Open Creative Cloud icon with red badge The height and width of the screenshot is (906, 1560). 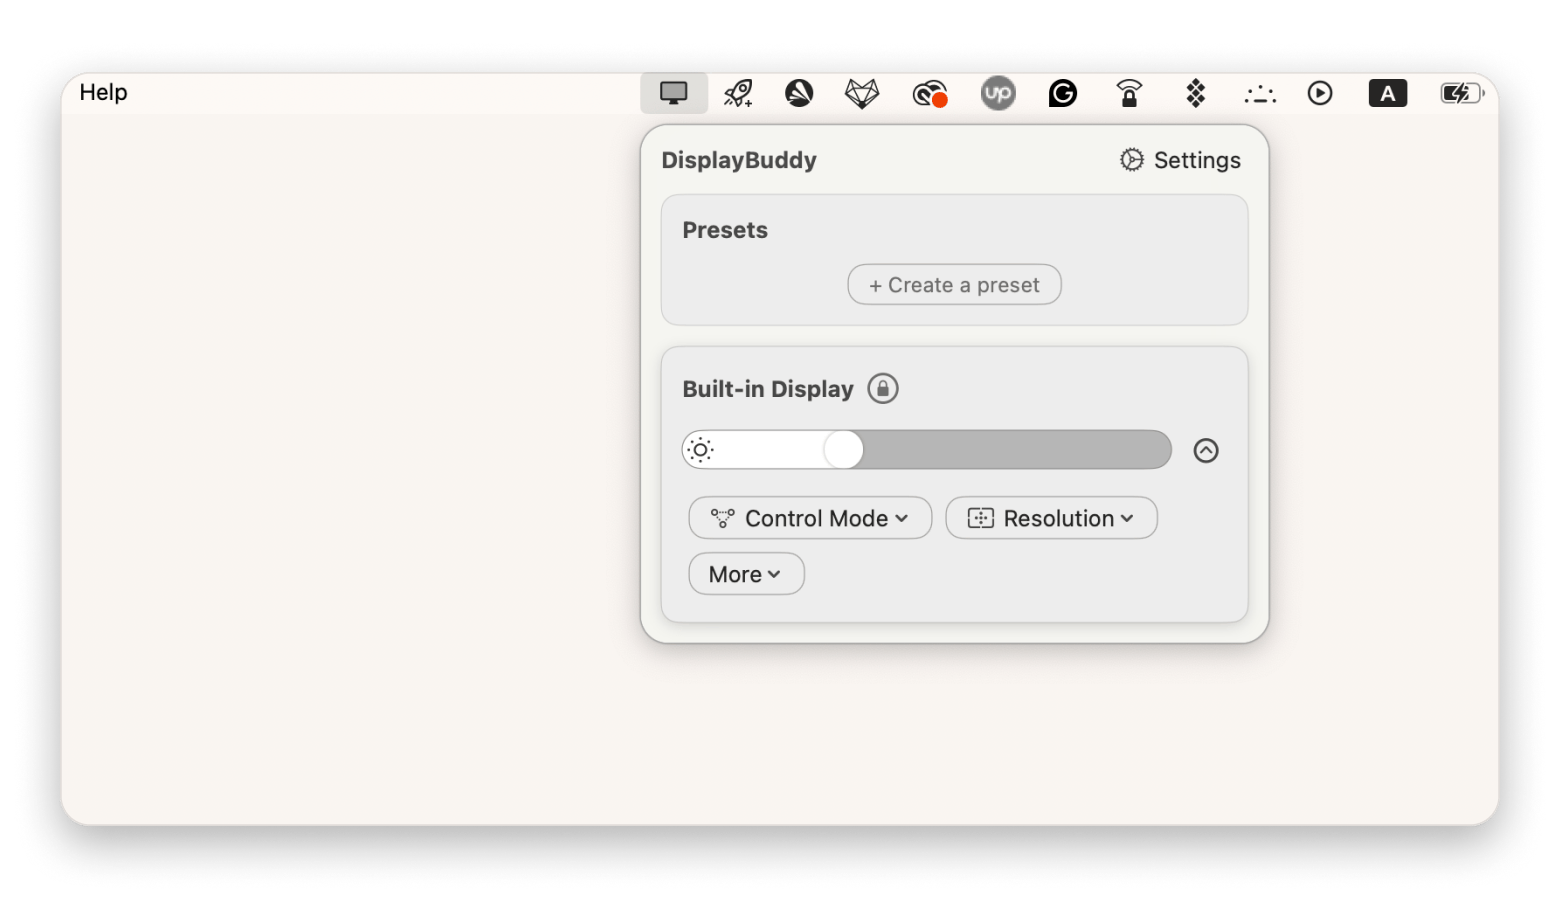(929, 94)
